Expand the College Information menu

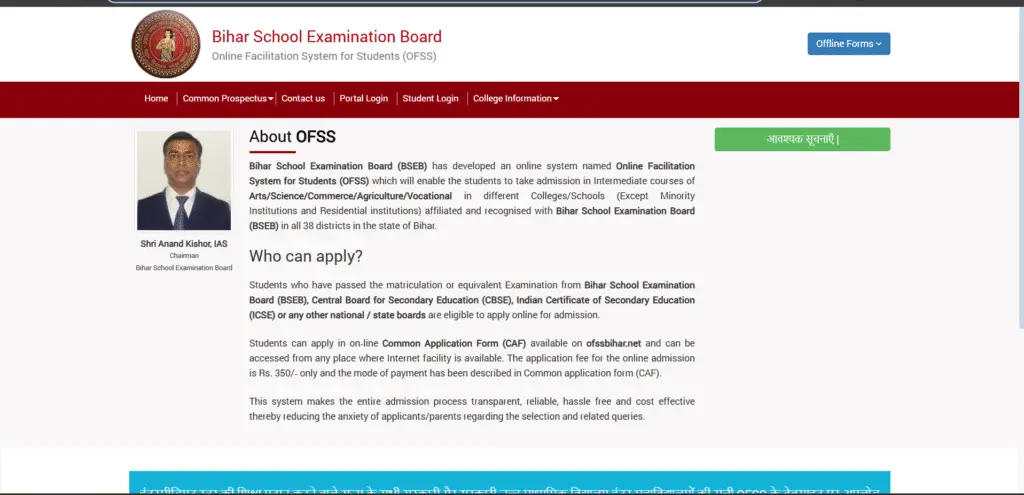point(516,99)
